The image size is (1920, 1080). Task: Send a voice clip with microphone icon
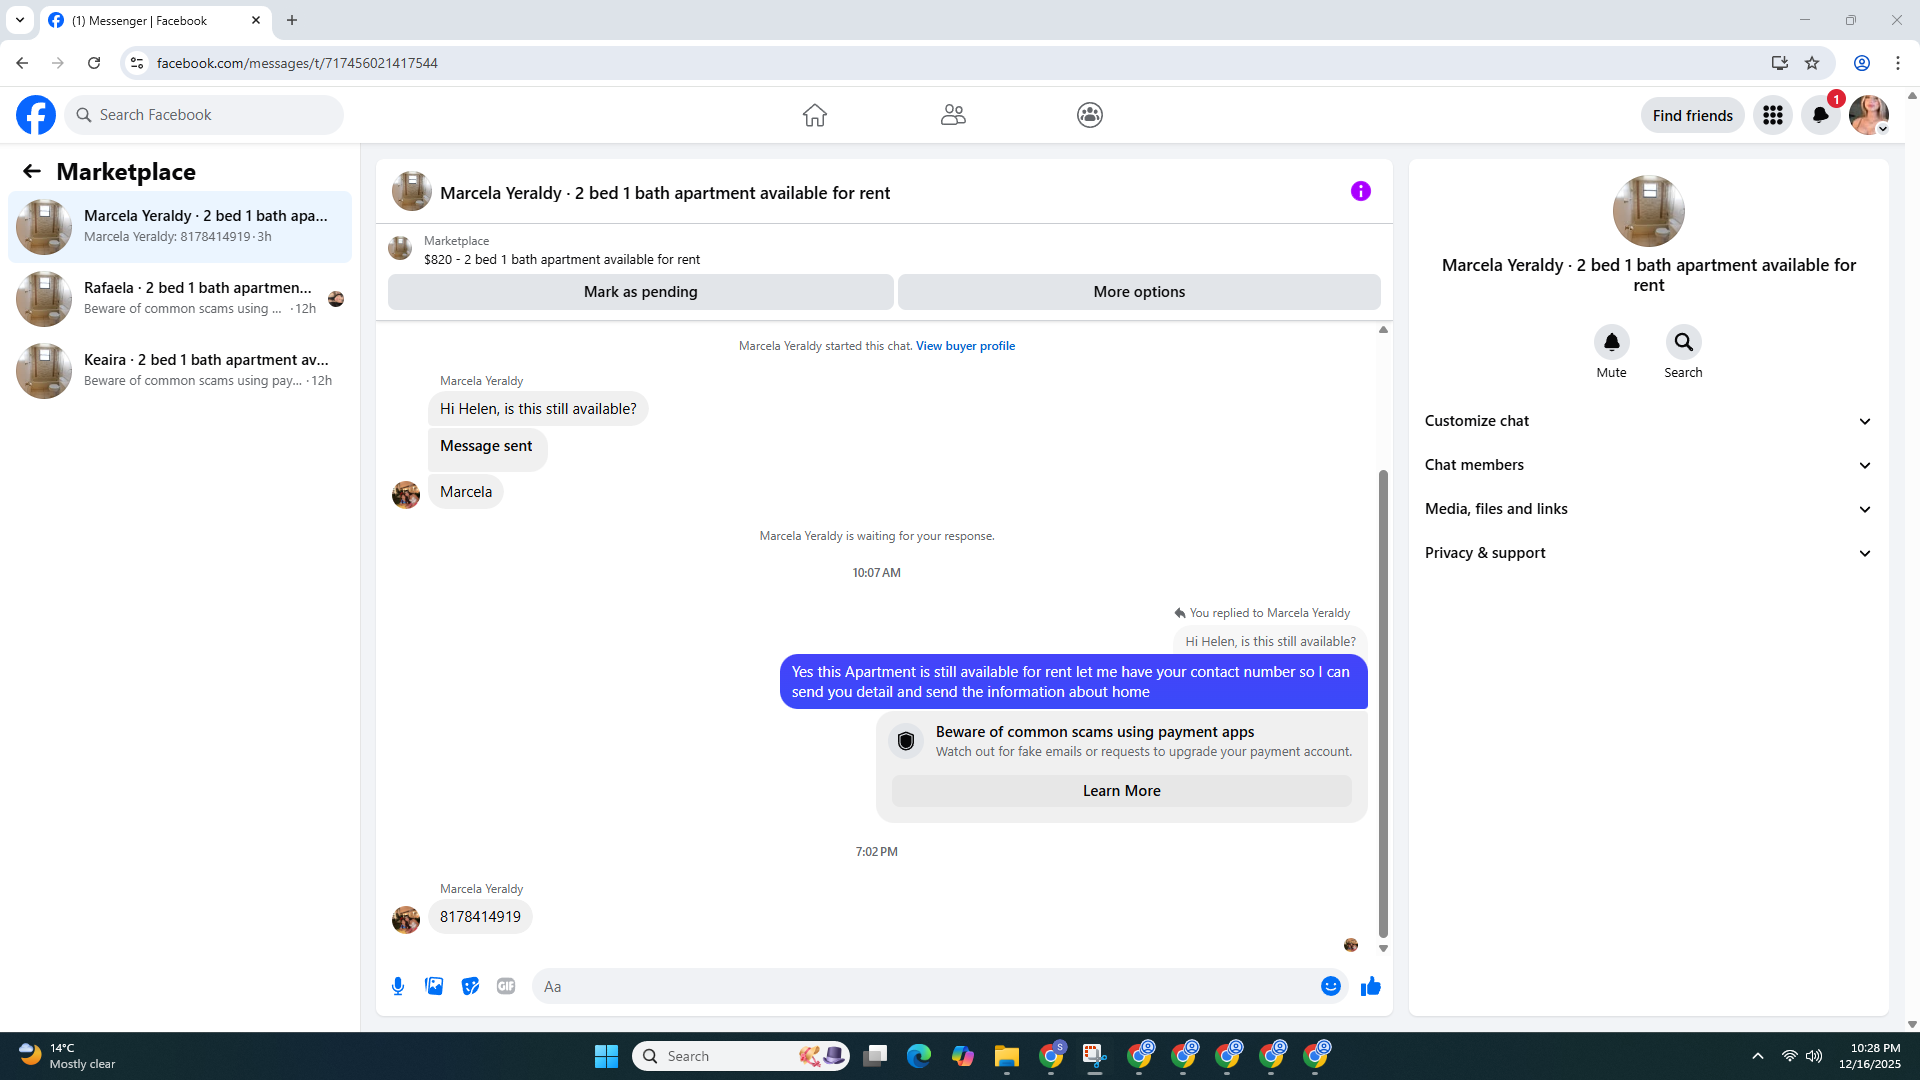398,986
